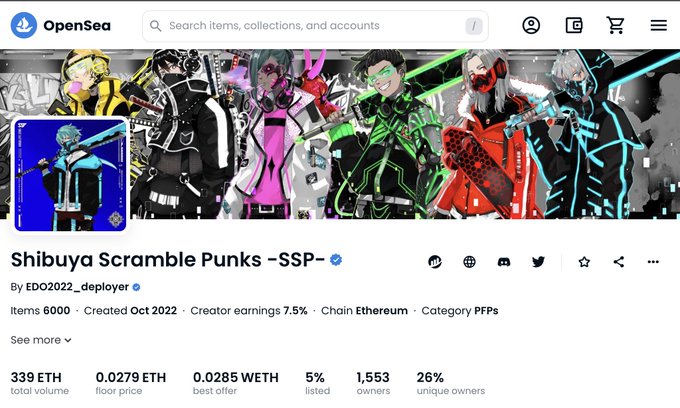Open the collection's Twitter page
Screen dimensions: 680x408
coord(538,261)
